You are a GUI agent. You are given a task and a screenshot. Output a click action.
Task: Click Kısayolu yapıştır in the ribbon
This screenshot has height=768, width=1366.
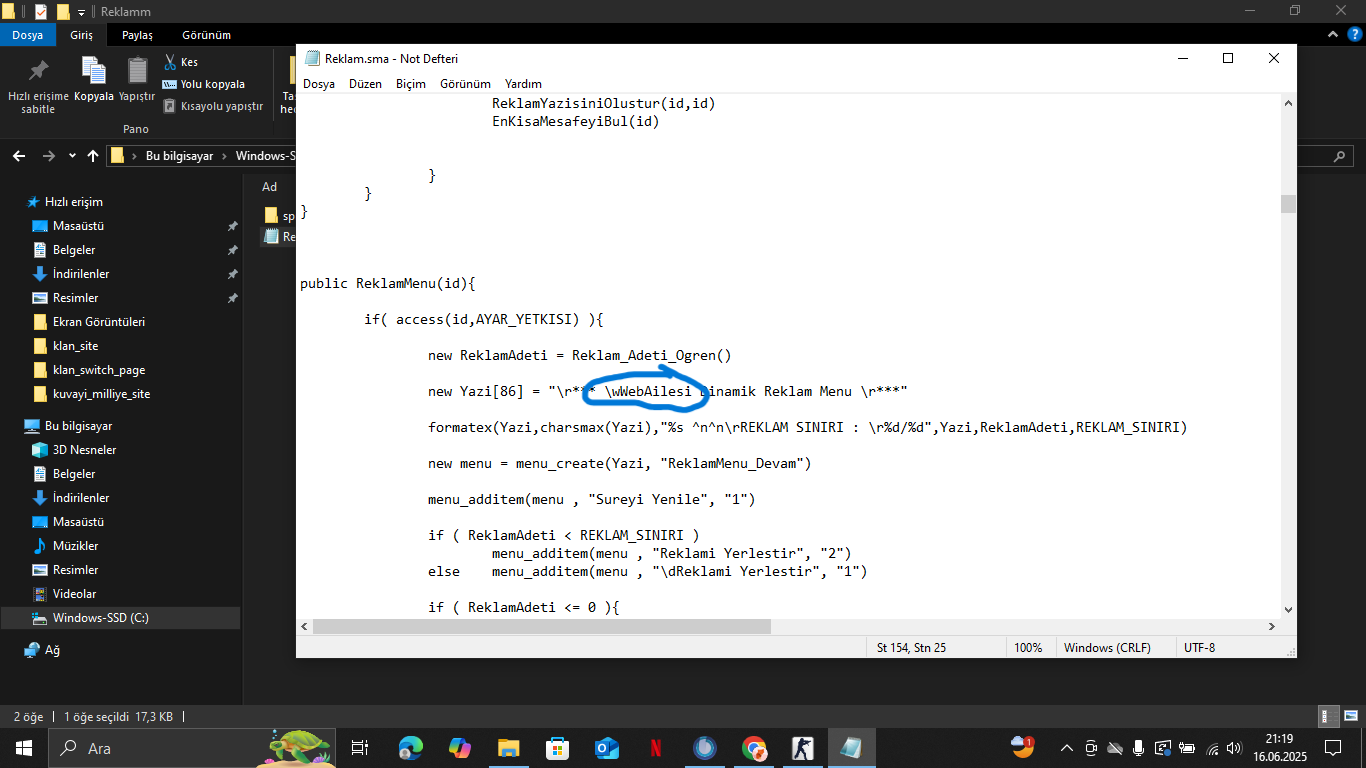pos(213,106)
